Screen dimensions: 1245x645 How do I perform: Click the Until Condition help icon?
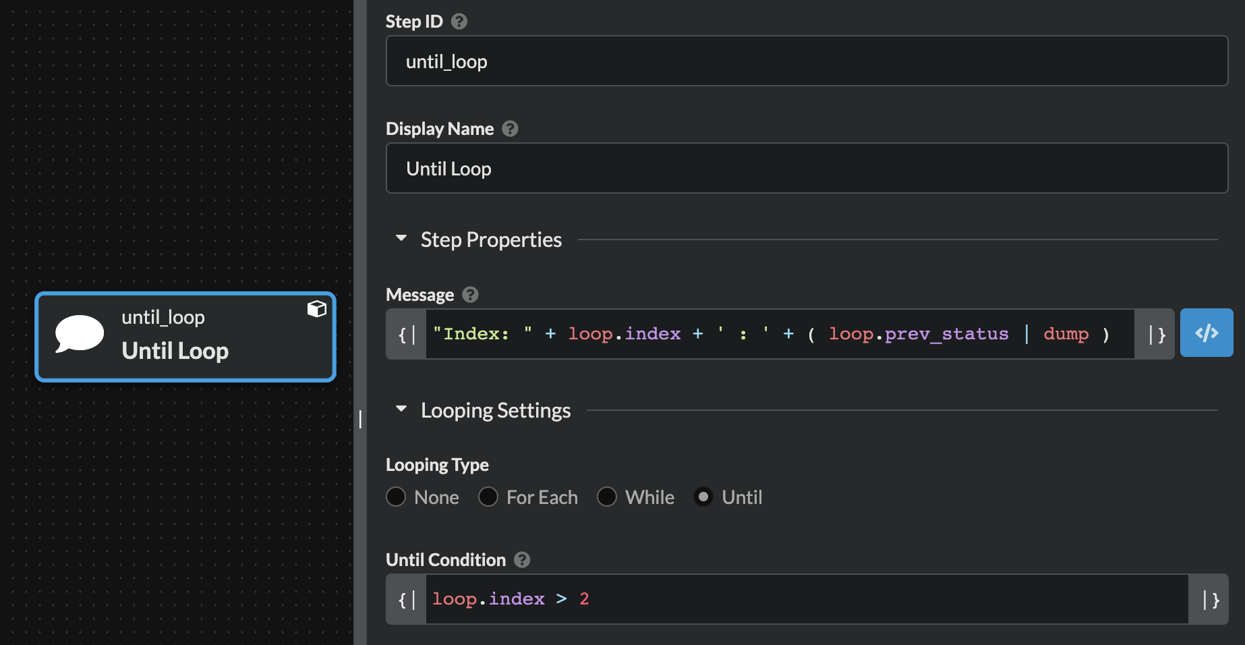point(522,560)
